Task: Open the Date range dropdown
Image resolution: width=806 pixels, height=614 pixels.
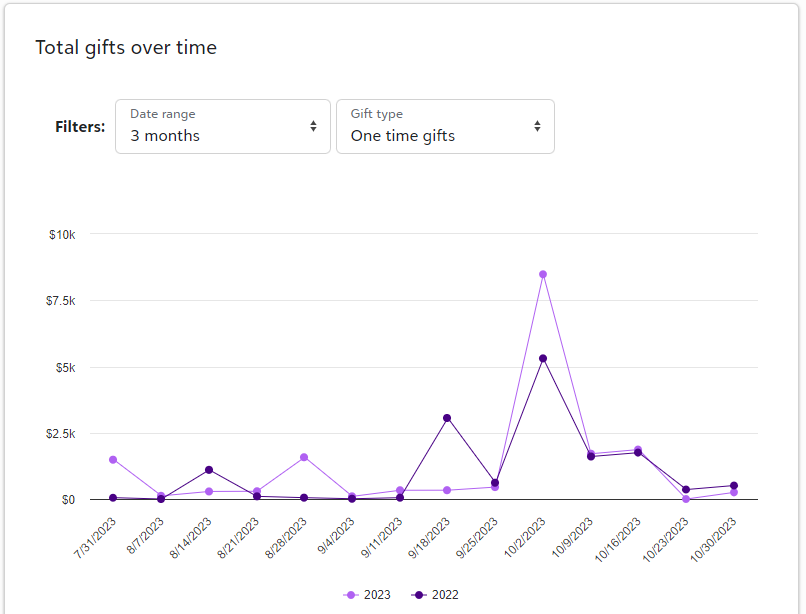Action: point(222,126)
